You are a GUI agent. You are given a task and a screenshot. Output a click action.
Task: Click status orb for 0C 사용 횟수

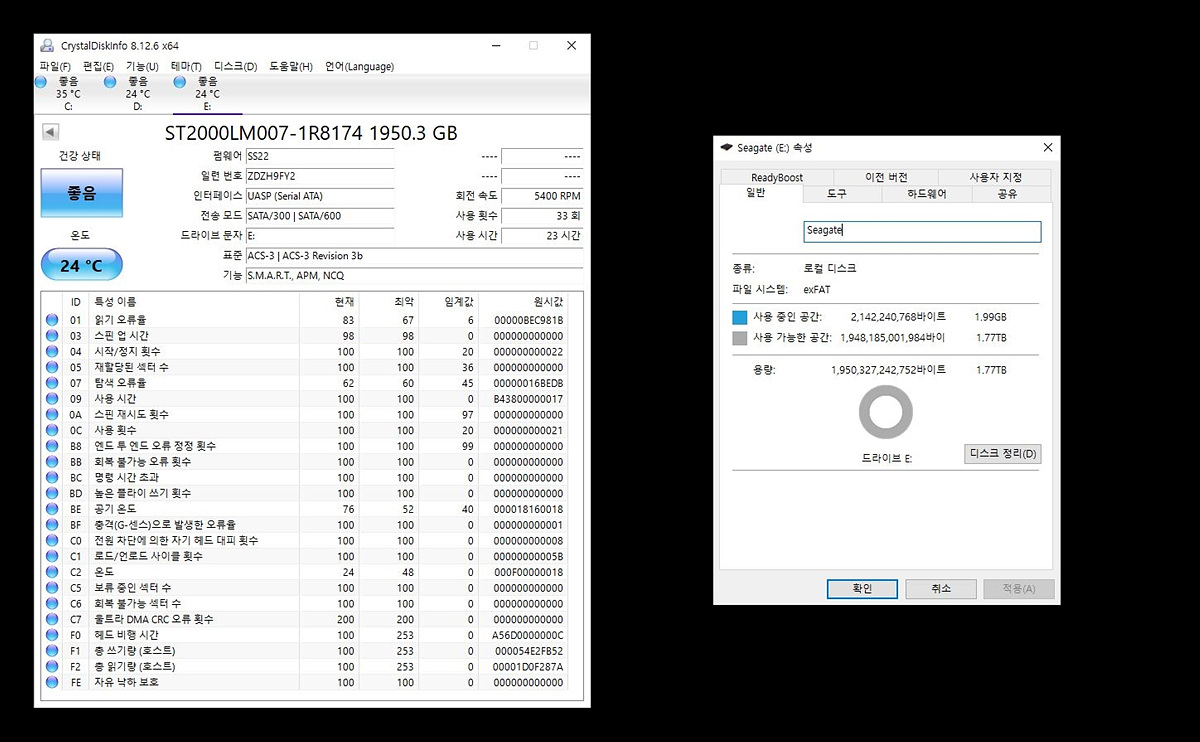[52, 430]
